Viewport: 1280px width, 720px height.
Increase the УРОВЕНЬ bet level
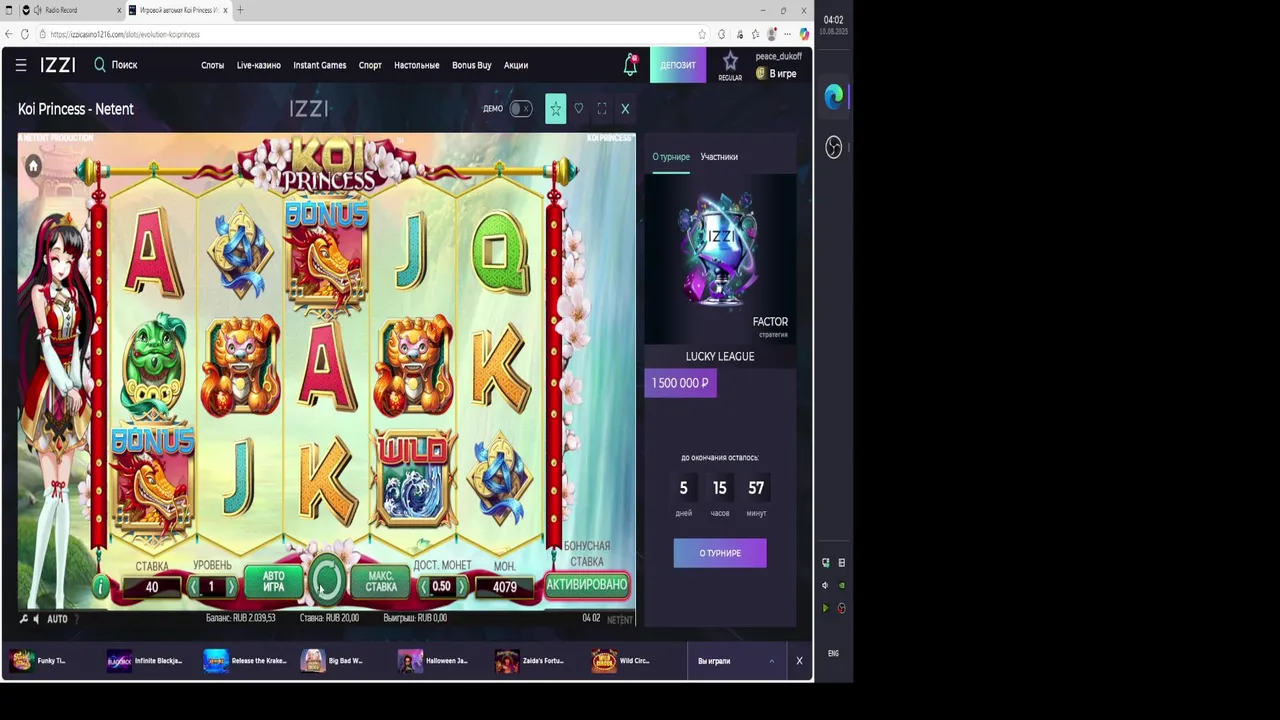click(231, 587)
